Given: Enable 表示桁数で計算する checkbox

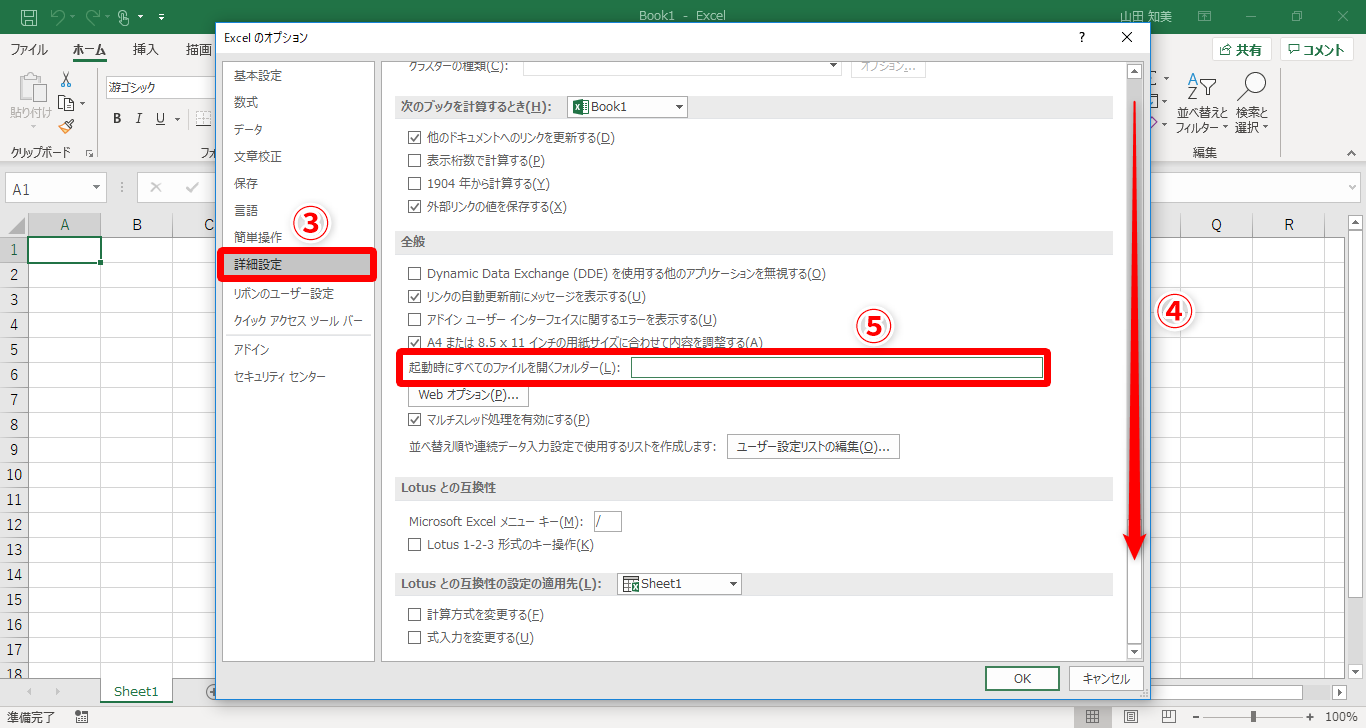Looking at the screenshot, I should click(x=415, y=161).
